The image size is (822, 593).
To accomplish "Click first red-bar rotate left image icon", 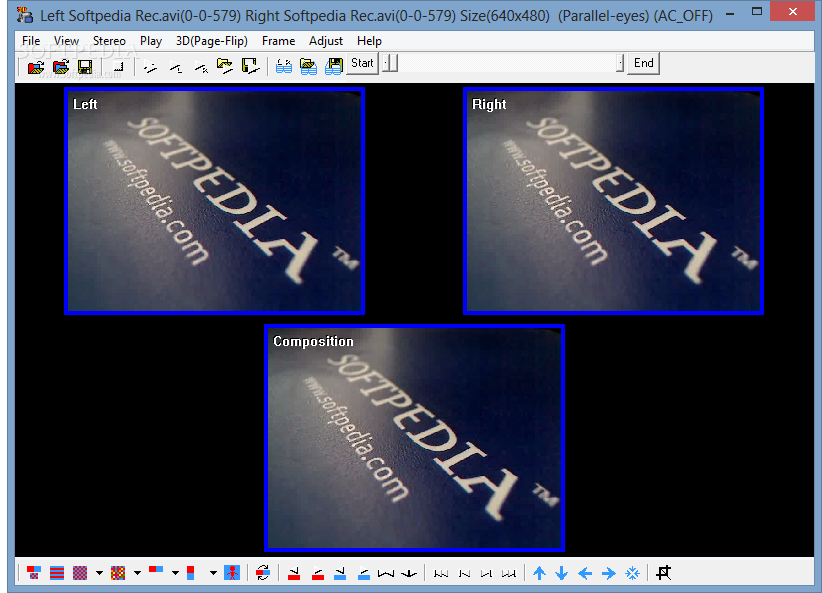I will [x=294, y=573].
